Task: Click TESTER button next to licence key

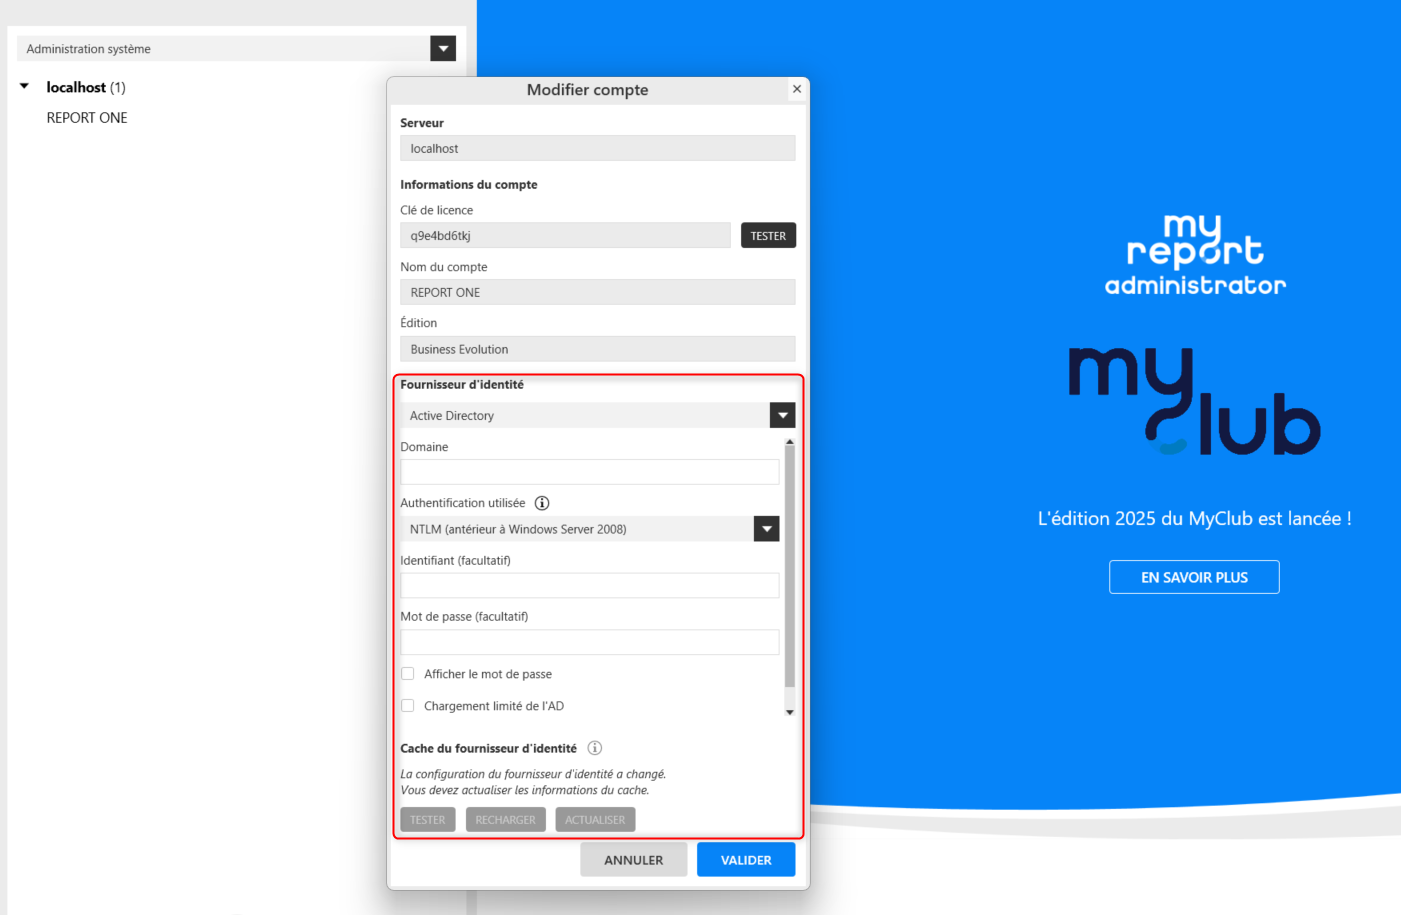Action: point(767,236)
